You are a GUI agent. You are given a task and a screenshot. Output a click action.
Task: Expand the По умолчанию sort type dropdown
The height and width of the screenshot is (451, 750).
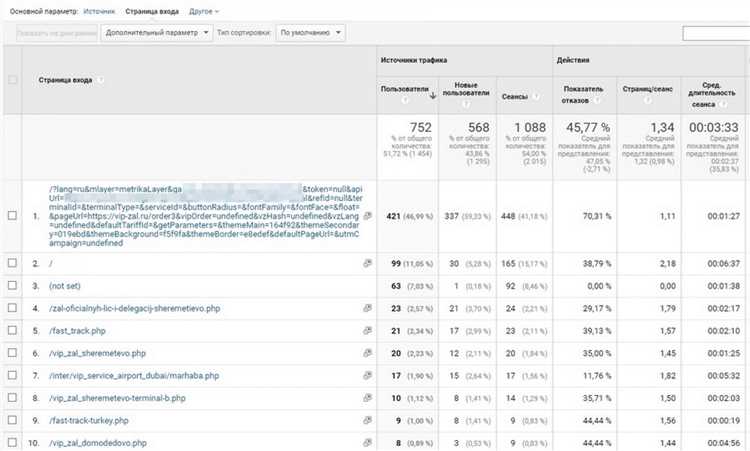point(310,33)
